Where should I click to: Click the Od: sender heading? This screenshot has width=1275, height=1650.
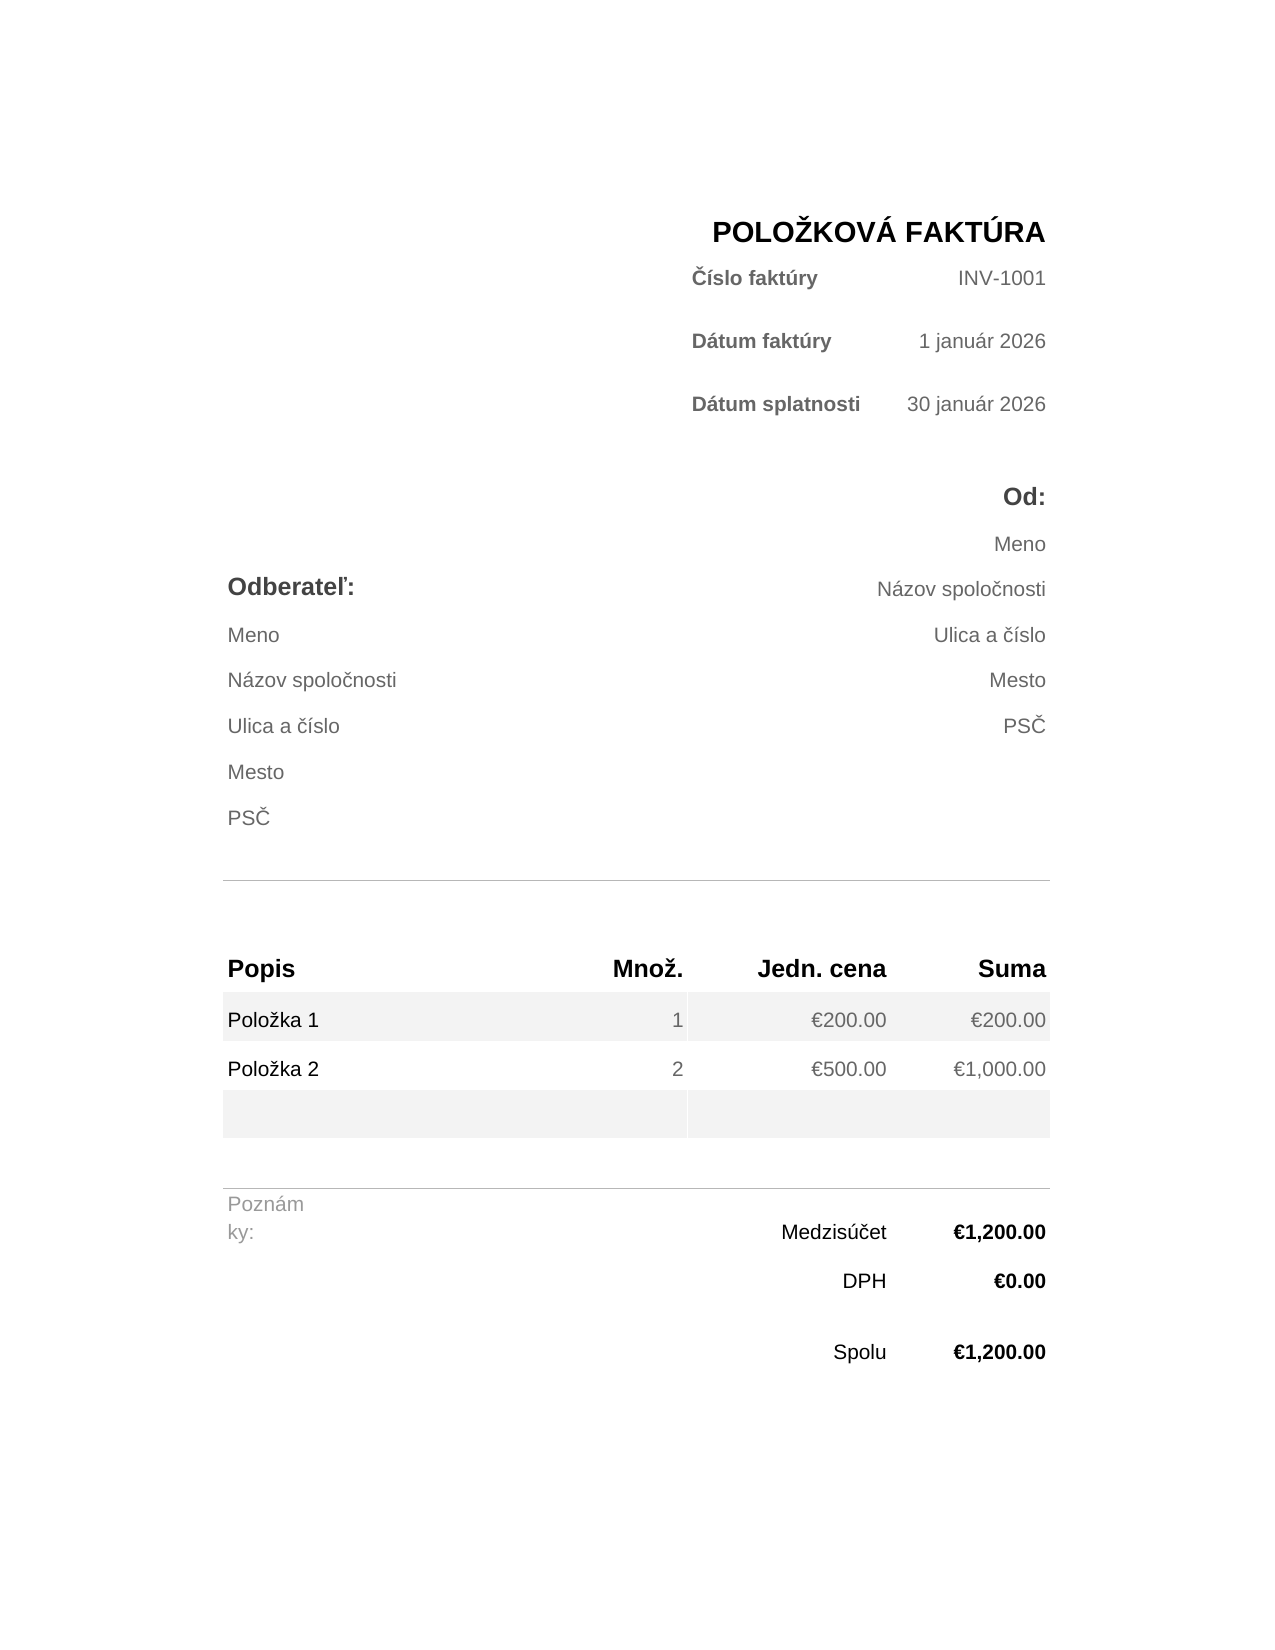click(1024, 497)
